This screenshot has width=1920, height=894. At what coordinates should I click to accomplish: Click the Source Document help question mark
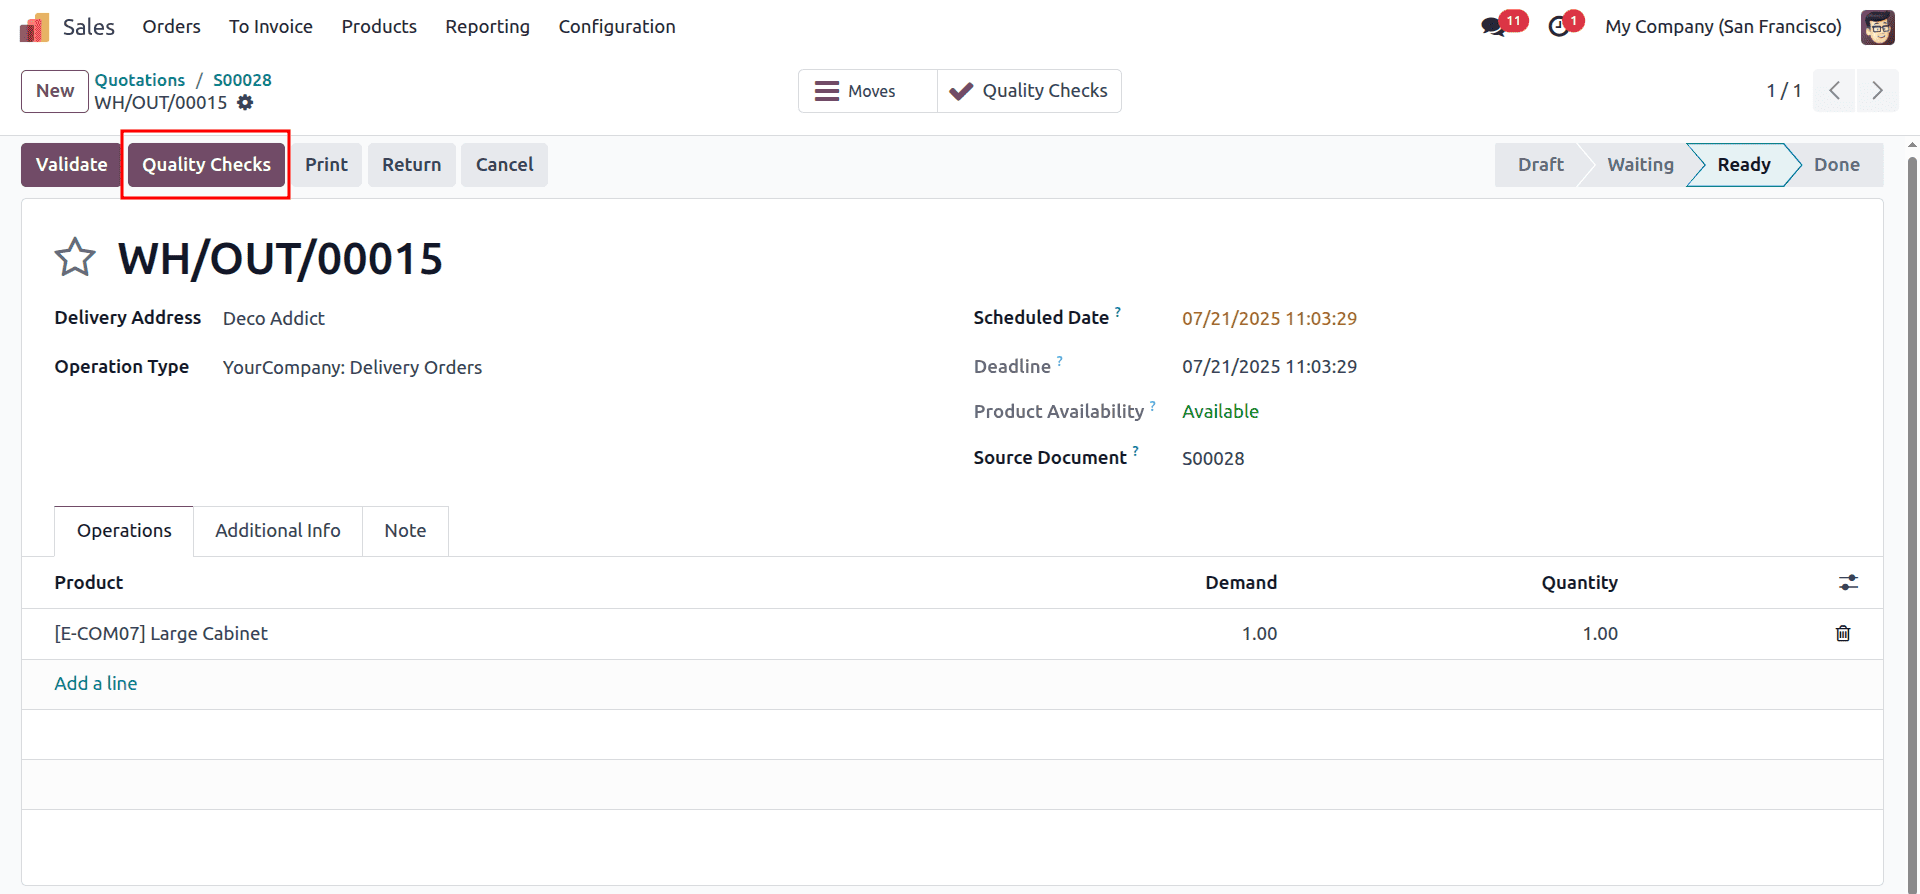[x=1135, y=451]
